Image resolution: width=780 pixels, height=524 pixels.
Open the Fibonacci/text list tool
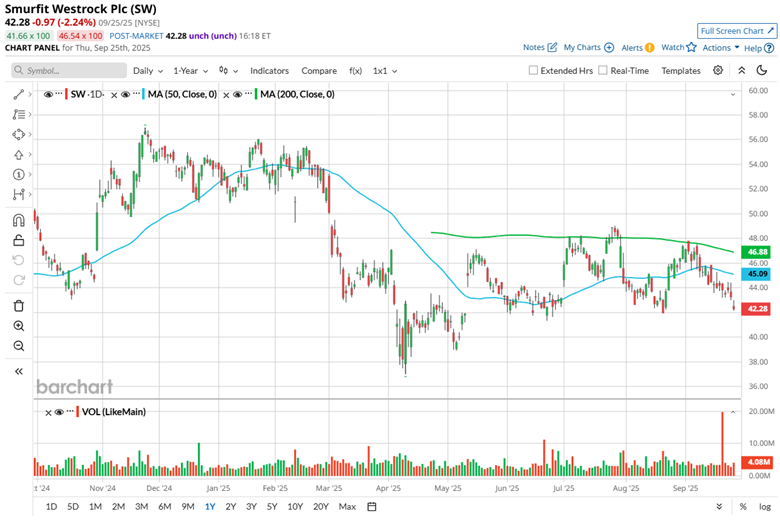(18, 114)
